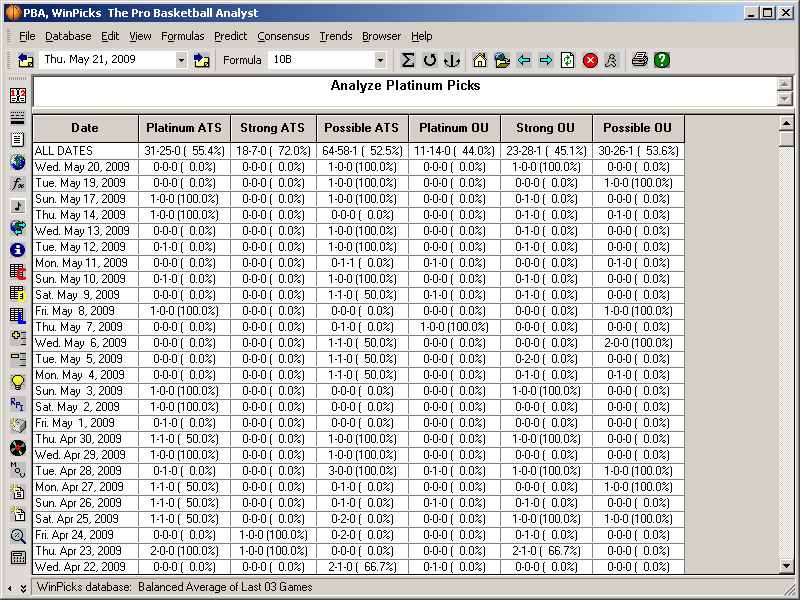
Task: Click the RPI sidebar icon
Action: [x=18, y=404]
